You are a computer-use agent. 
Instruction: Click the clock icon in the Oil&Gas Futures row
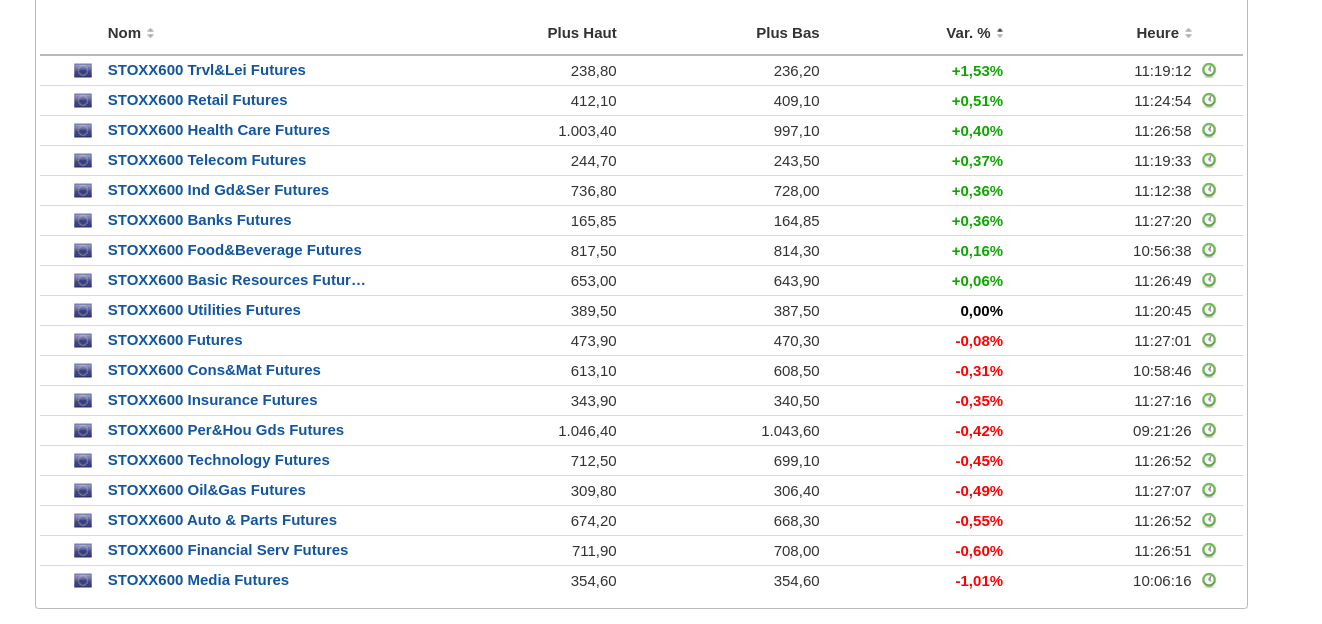pos(1209,490)
